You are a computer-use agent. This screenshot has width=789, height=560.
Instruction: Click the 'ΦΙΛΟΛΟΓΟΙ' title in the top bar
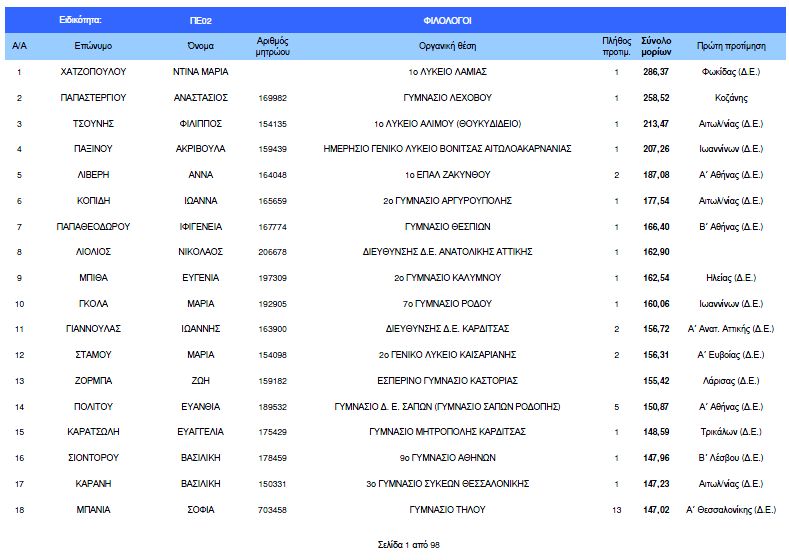[447, 19]
